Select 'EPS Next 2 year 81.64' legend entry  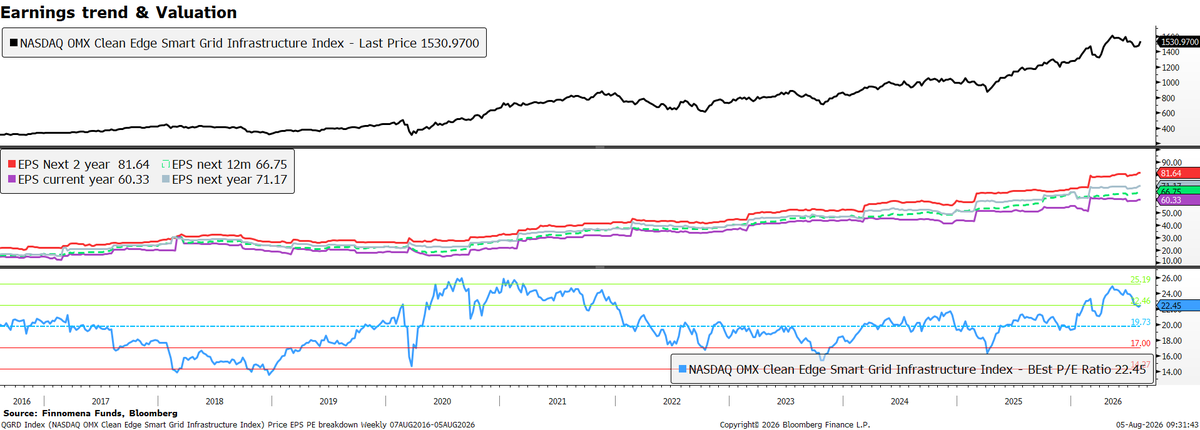(x=84, y=163)
